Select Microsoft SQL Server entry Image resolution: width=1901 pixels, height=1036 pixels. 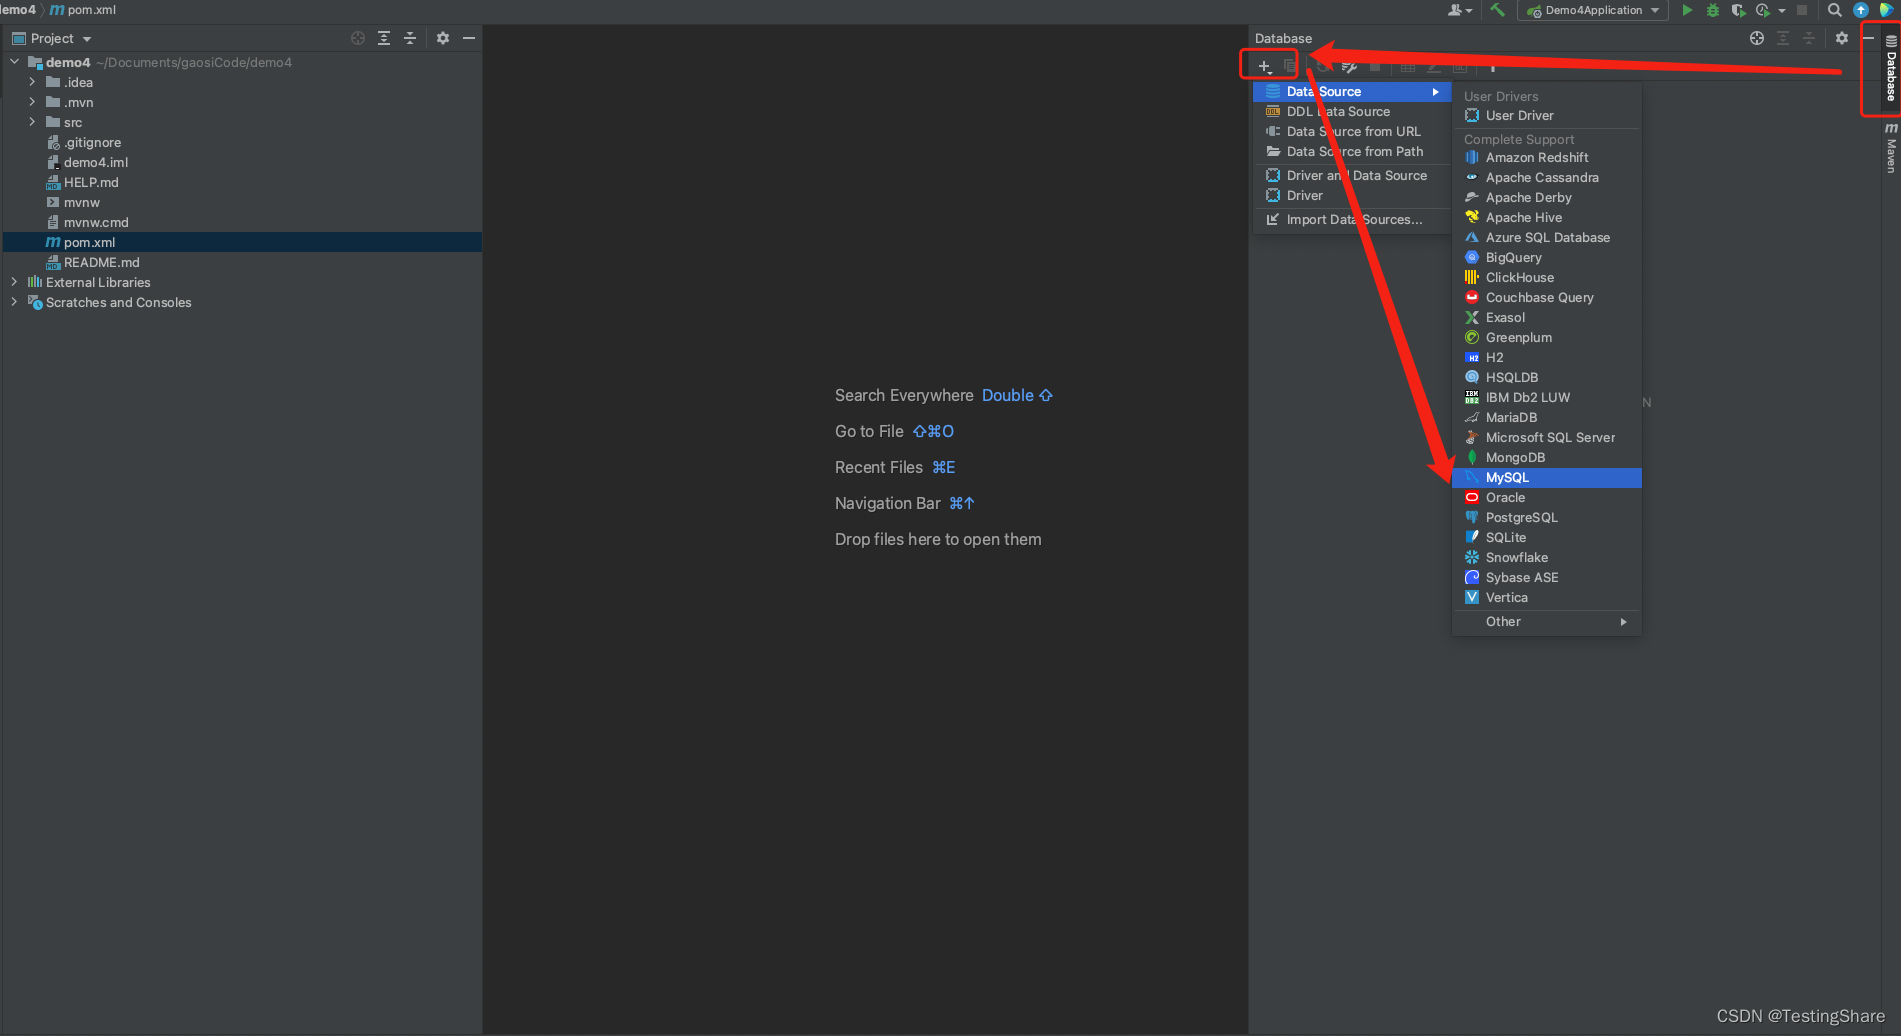click(1547, 438)
